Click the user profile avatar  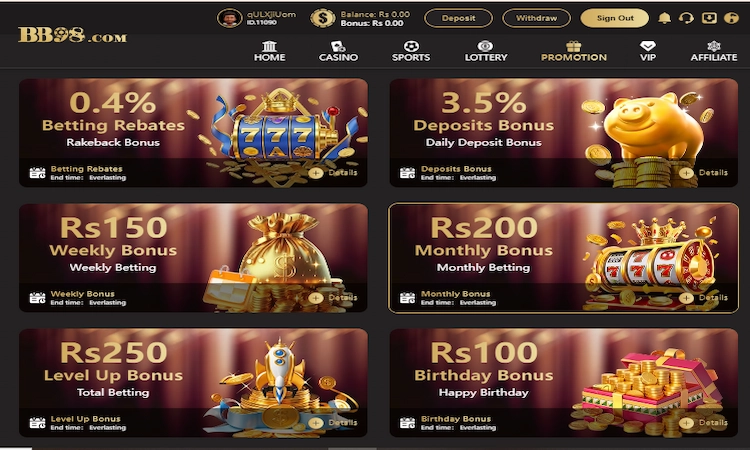[229, 18]
